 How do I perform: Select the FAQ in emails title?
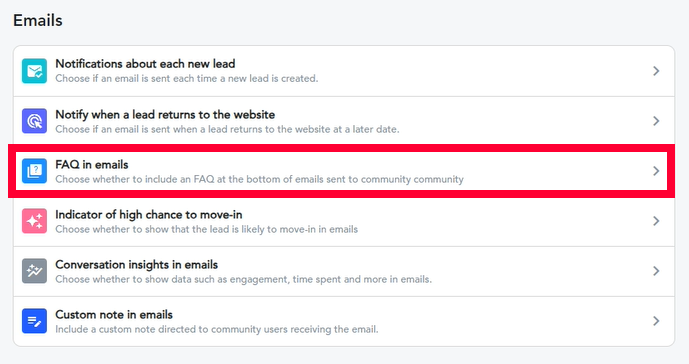pos(92,164)
